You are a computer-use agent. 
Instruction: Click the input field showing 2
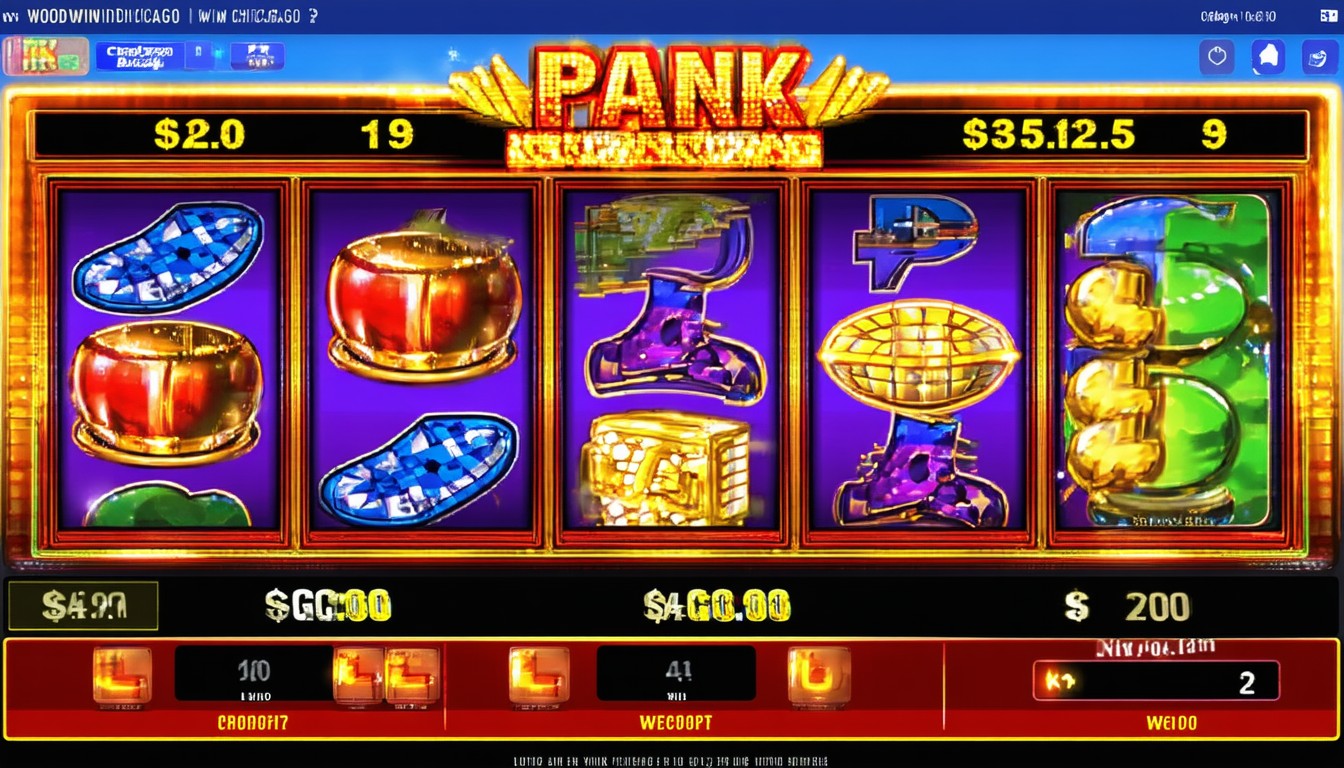(1156, 681)
